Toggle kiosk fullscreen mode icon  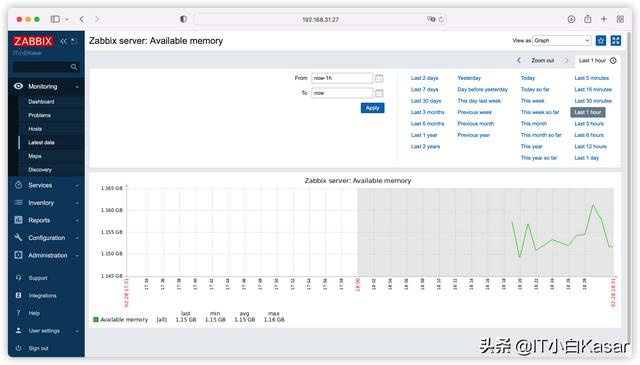[x=616, y=40]
